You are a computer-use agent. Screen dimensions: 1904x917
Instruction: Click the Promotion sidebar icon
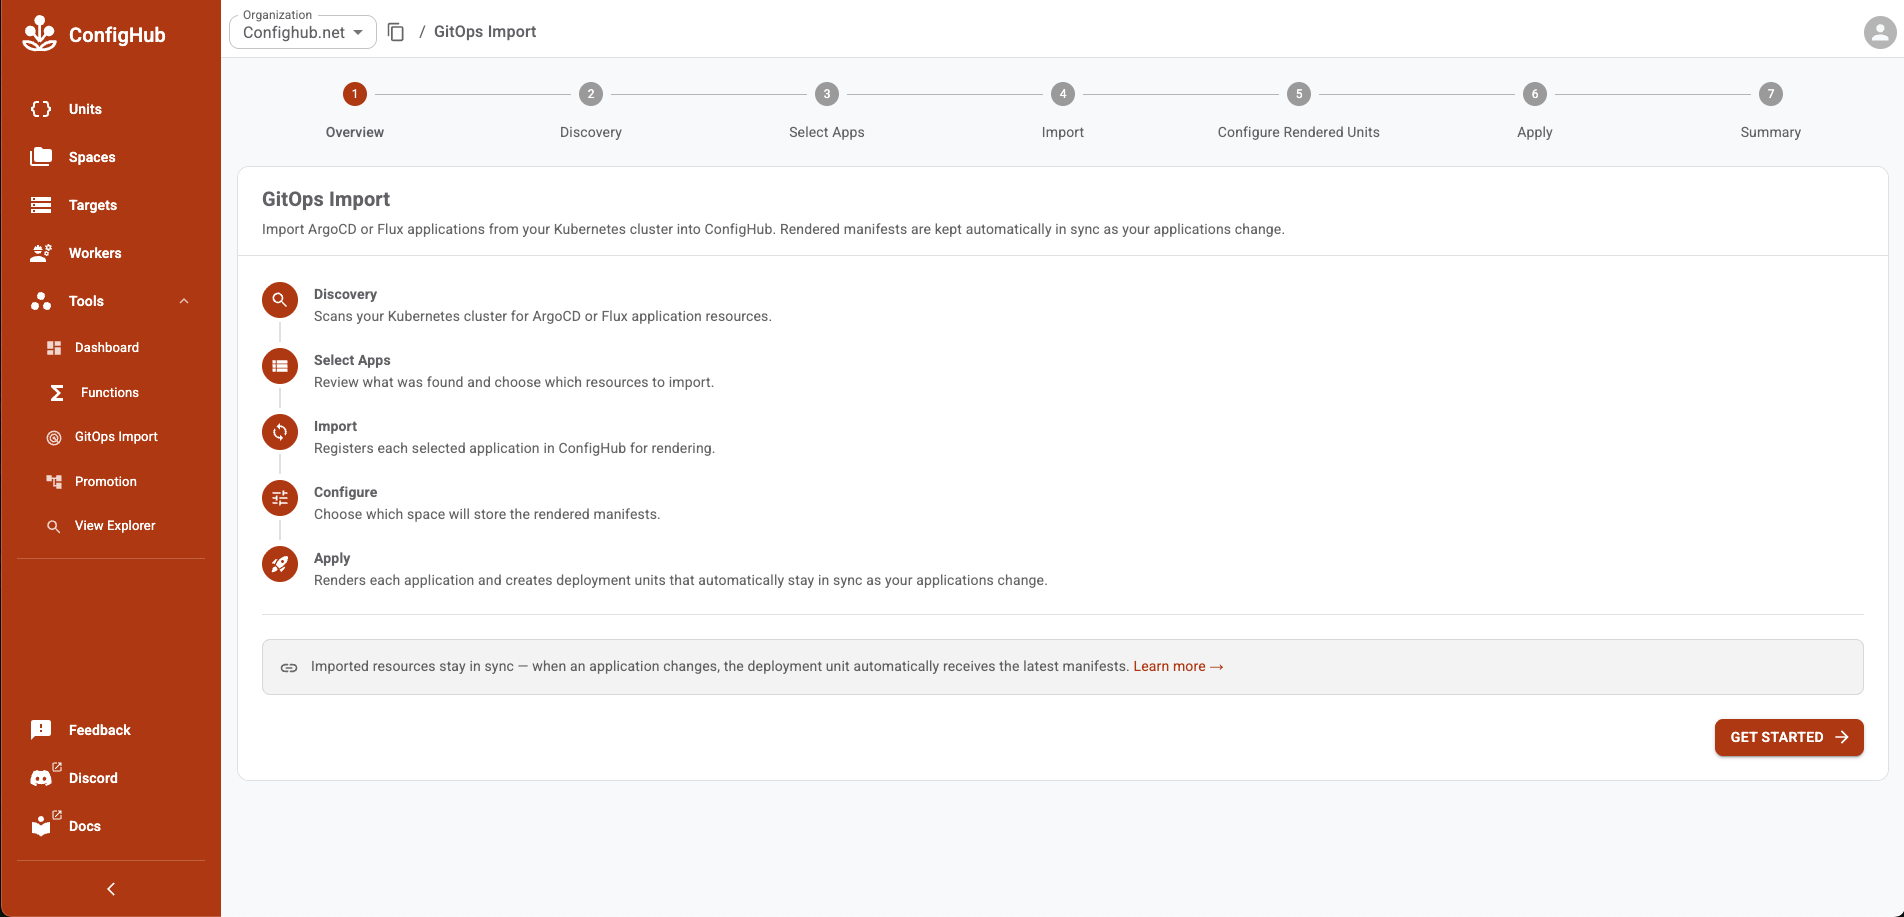54,482
